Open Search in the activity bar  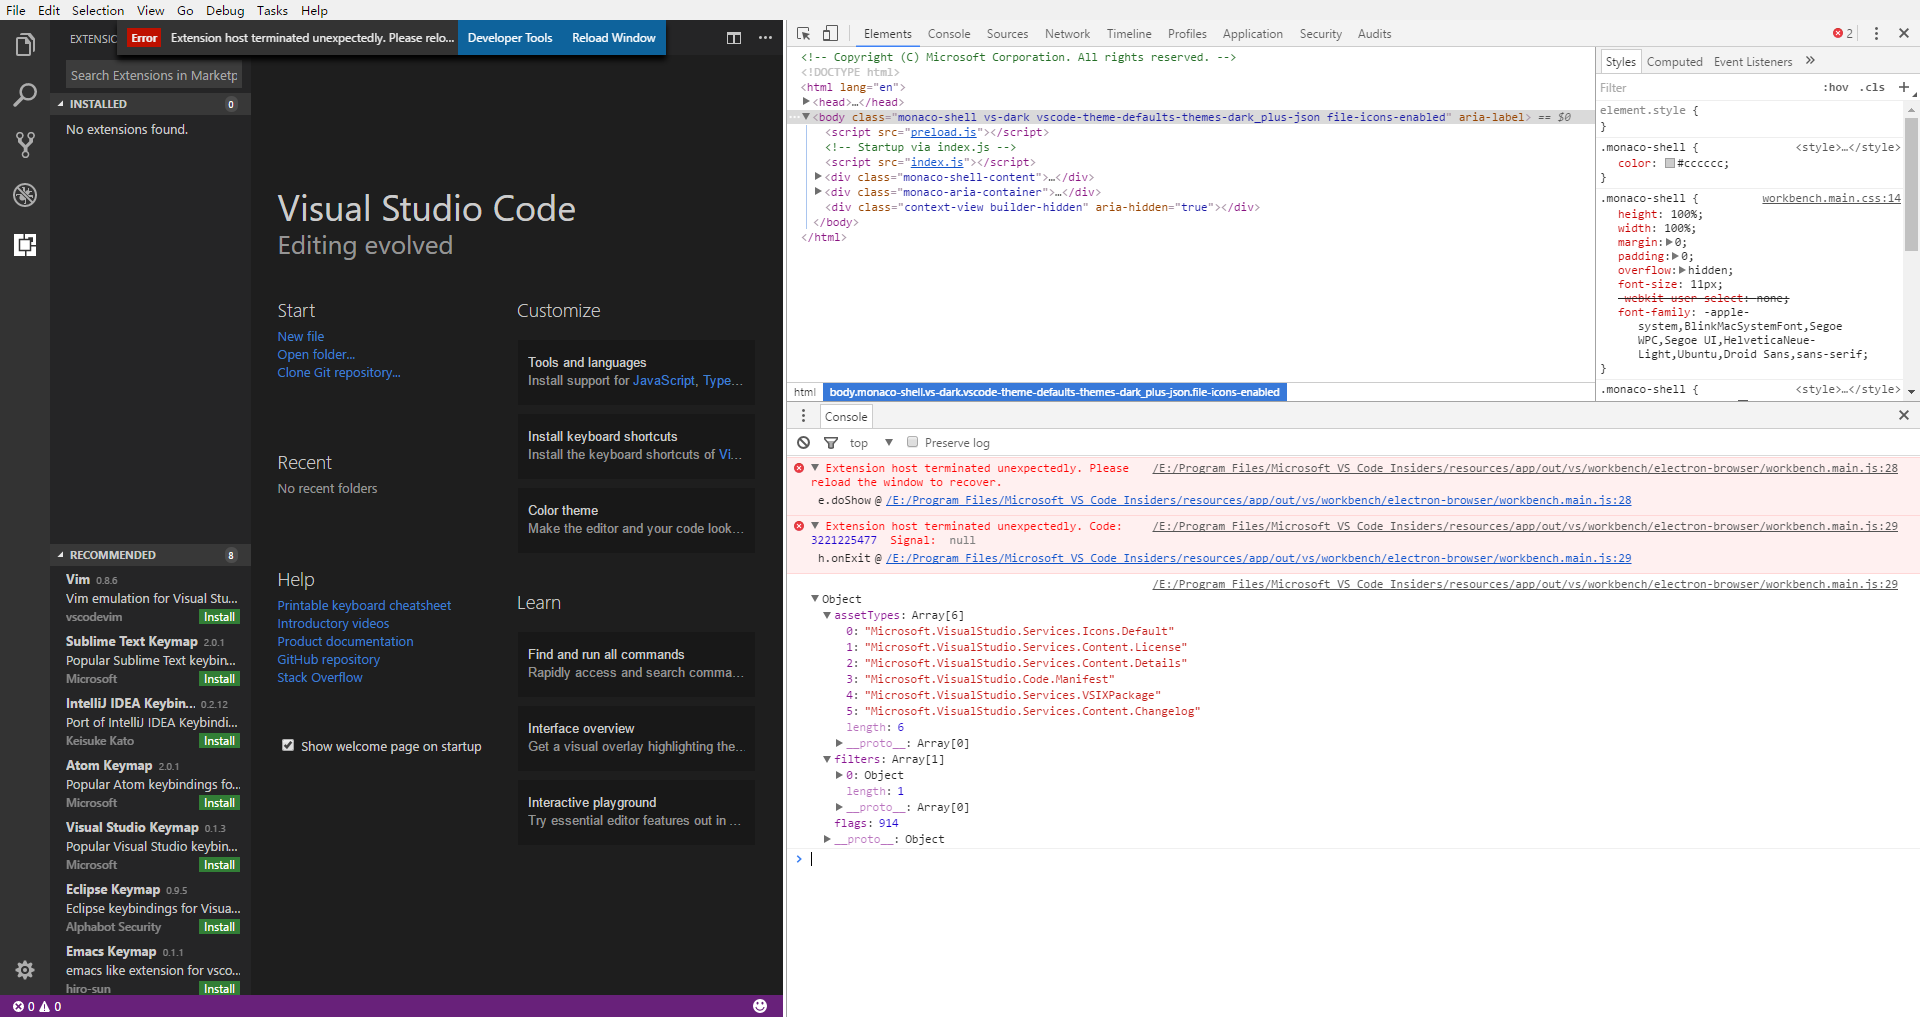(x=24, y=94)
